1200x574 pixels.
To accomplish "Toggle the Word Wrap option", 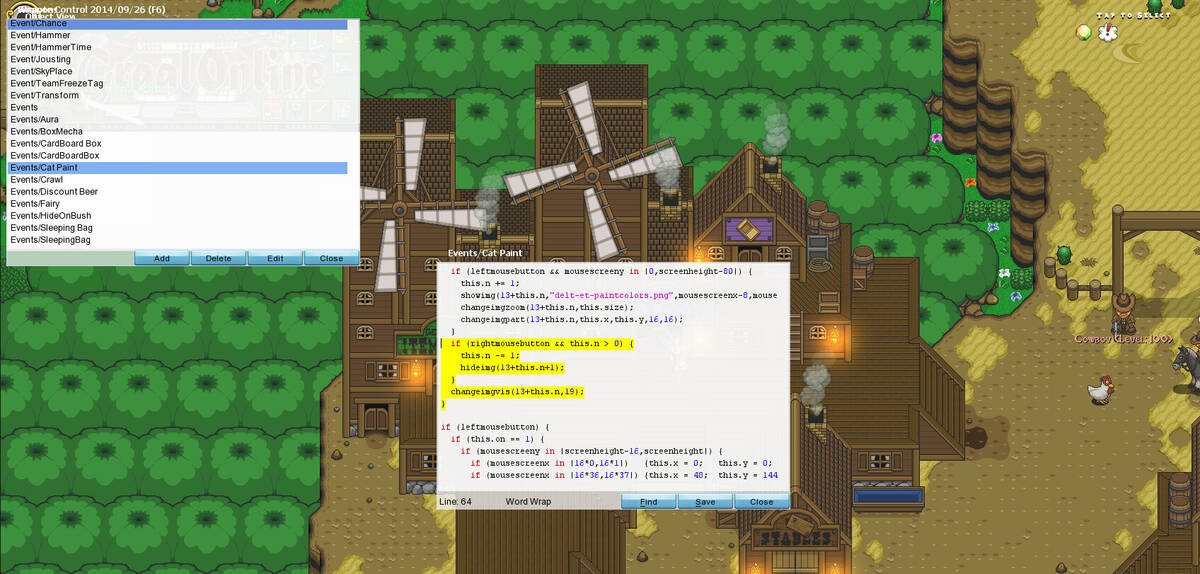I will pyautogui.click(x=528, y=501).
